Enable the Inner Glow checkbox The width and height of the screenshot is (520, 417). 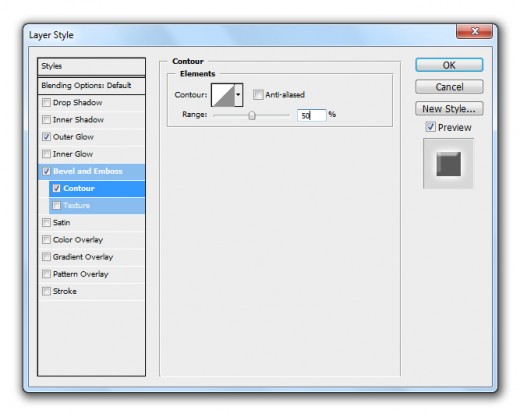tap(46, 154)
